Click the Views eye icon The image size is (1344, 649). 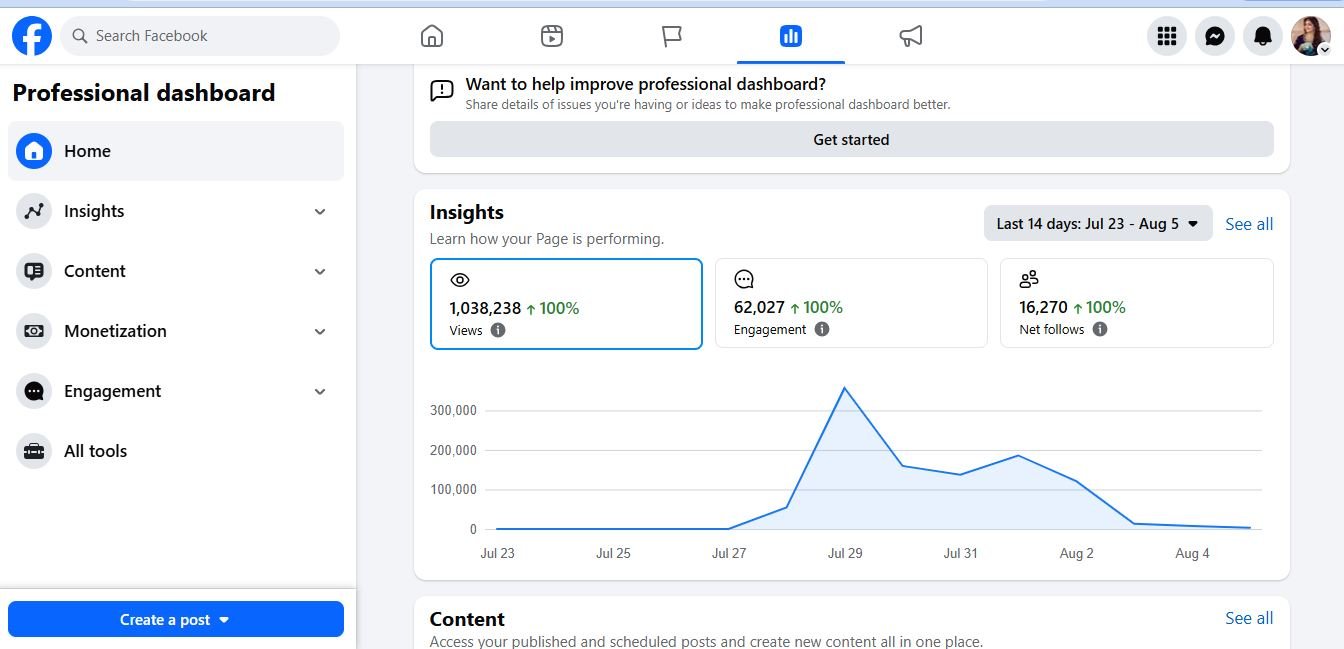click(459, 280)
